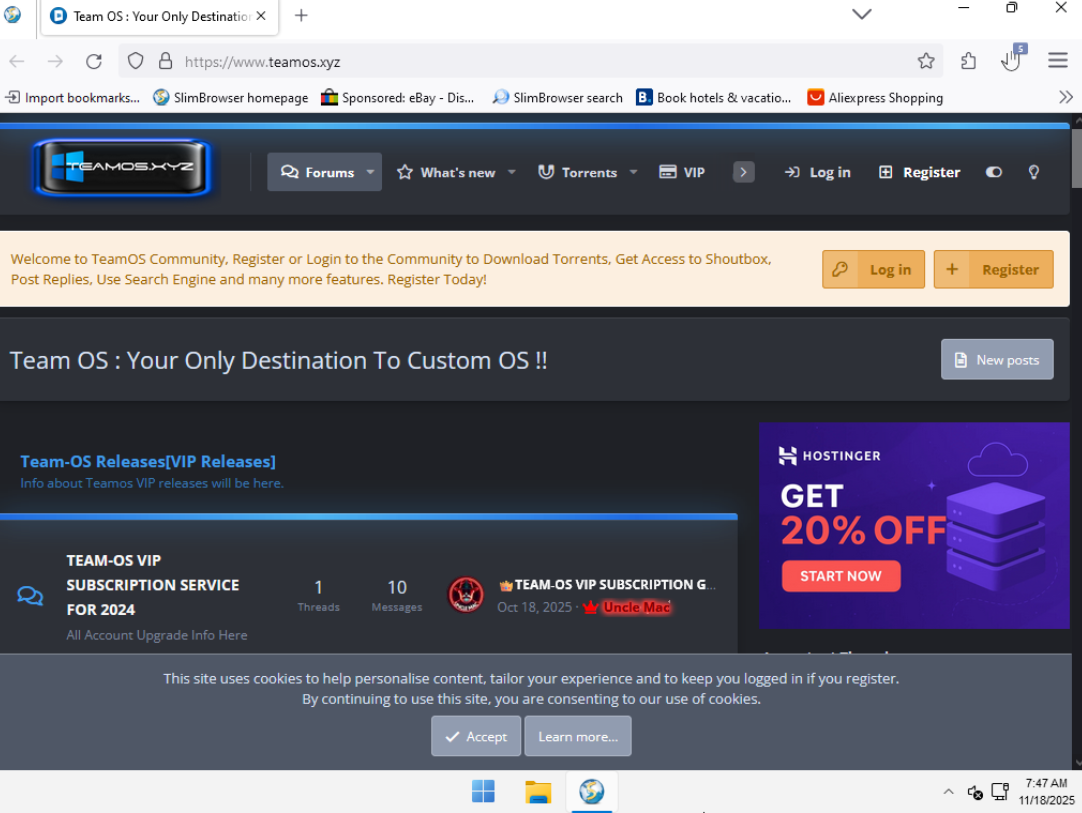This screenshot has width=1082, height=813.
Task: Expand the Forums dropdown arrow
Action: (371, 172)
